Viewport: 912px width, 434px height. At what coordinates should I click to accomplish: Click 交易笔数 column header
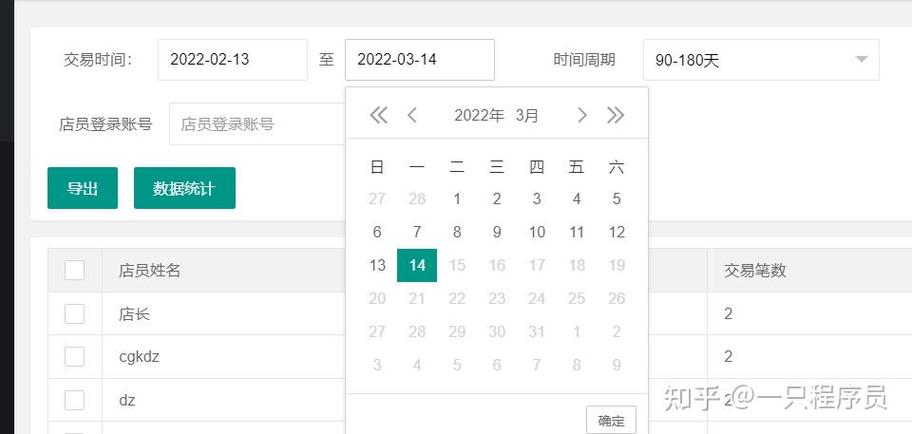point(755,270)
